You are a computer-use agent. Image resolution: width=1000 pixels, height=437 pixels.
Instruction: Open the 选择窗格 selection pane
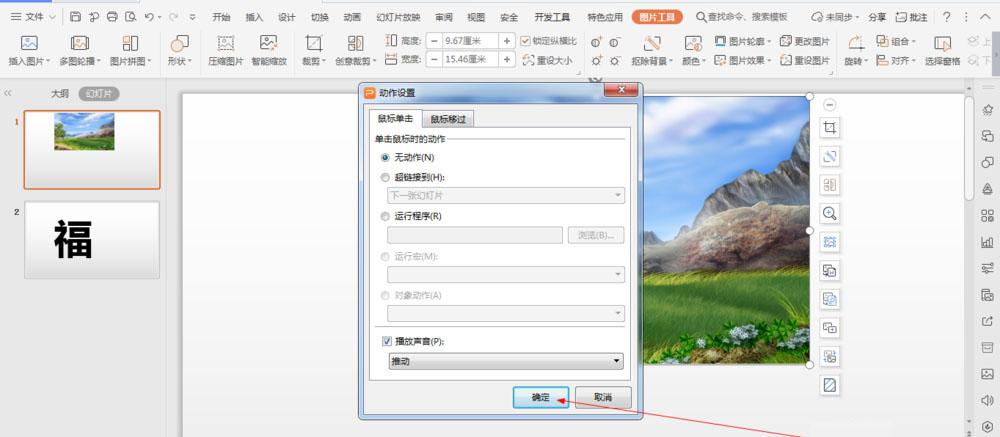click(x=942, y=43)
